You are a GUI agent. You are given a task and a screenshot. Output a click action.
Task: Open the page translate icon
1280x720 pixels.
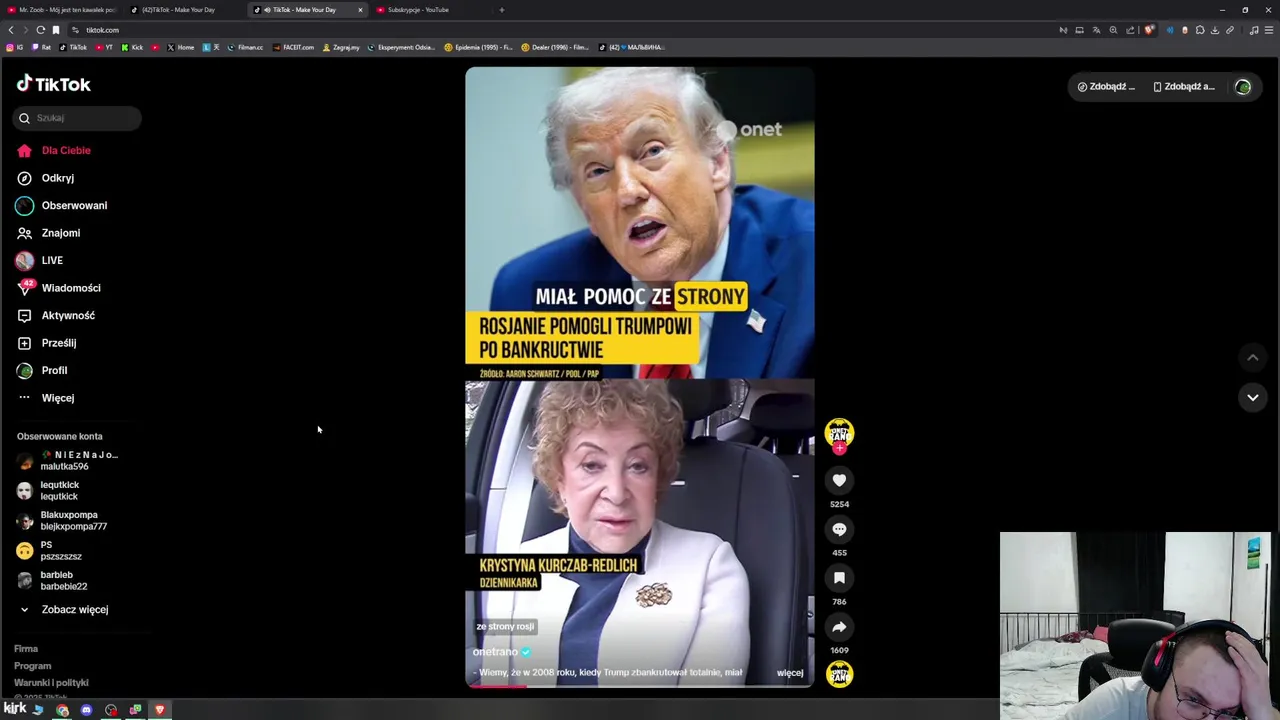[1096, 30]
